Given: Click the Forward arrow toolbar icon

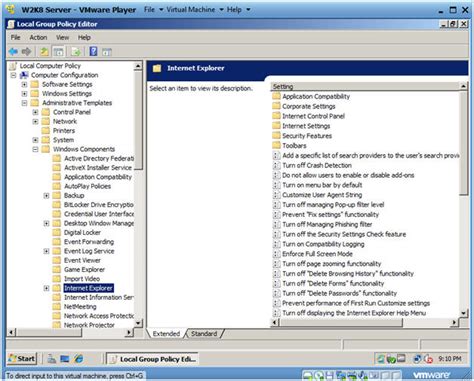Looking at the screenshot, I should click(27, 52).
